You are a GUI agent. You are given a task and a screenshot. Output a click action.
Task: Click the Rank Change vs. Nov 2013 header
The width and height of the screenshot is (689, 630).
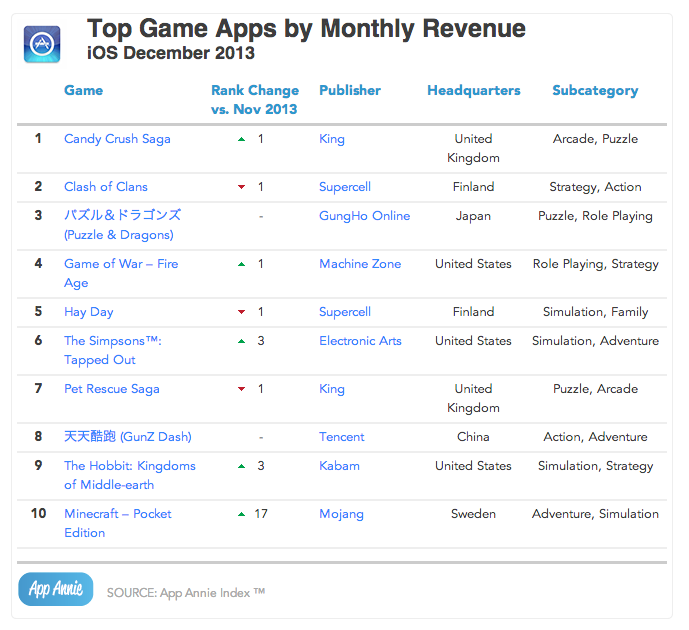tap(255, 100)
